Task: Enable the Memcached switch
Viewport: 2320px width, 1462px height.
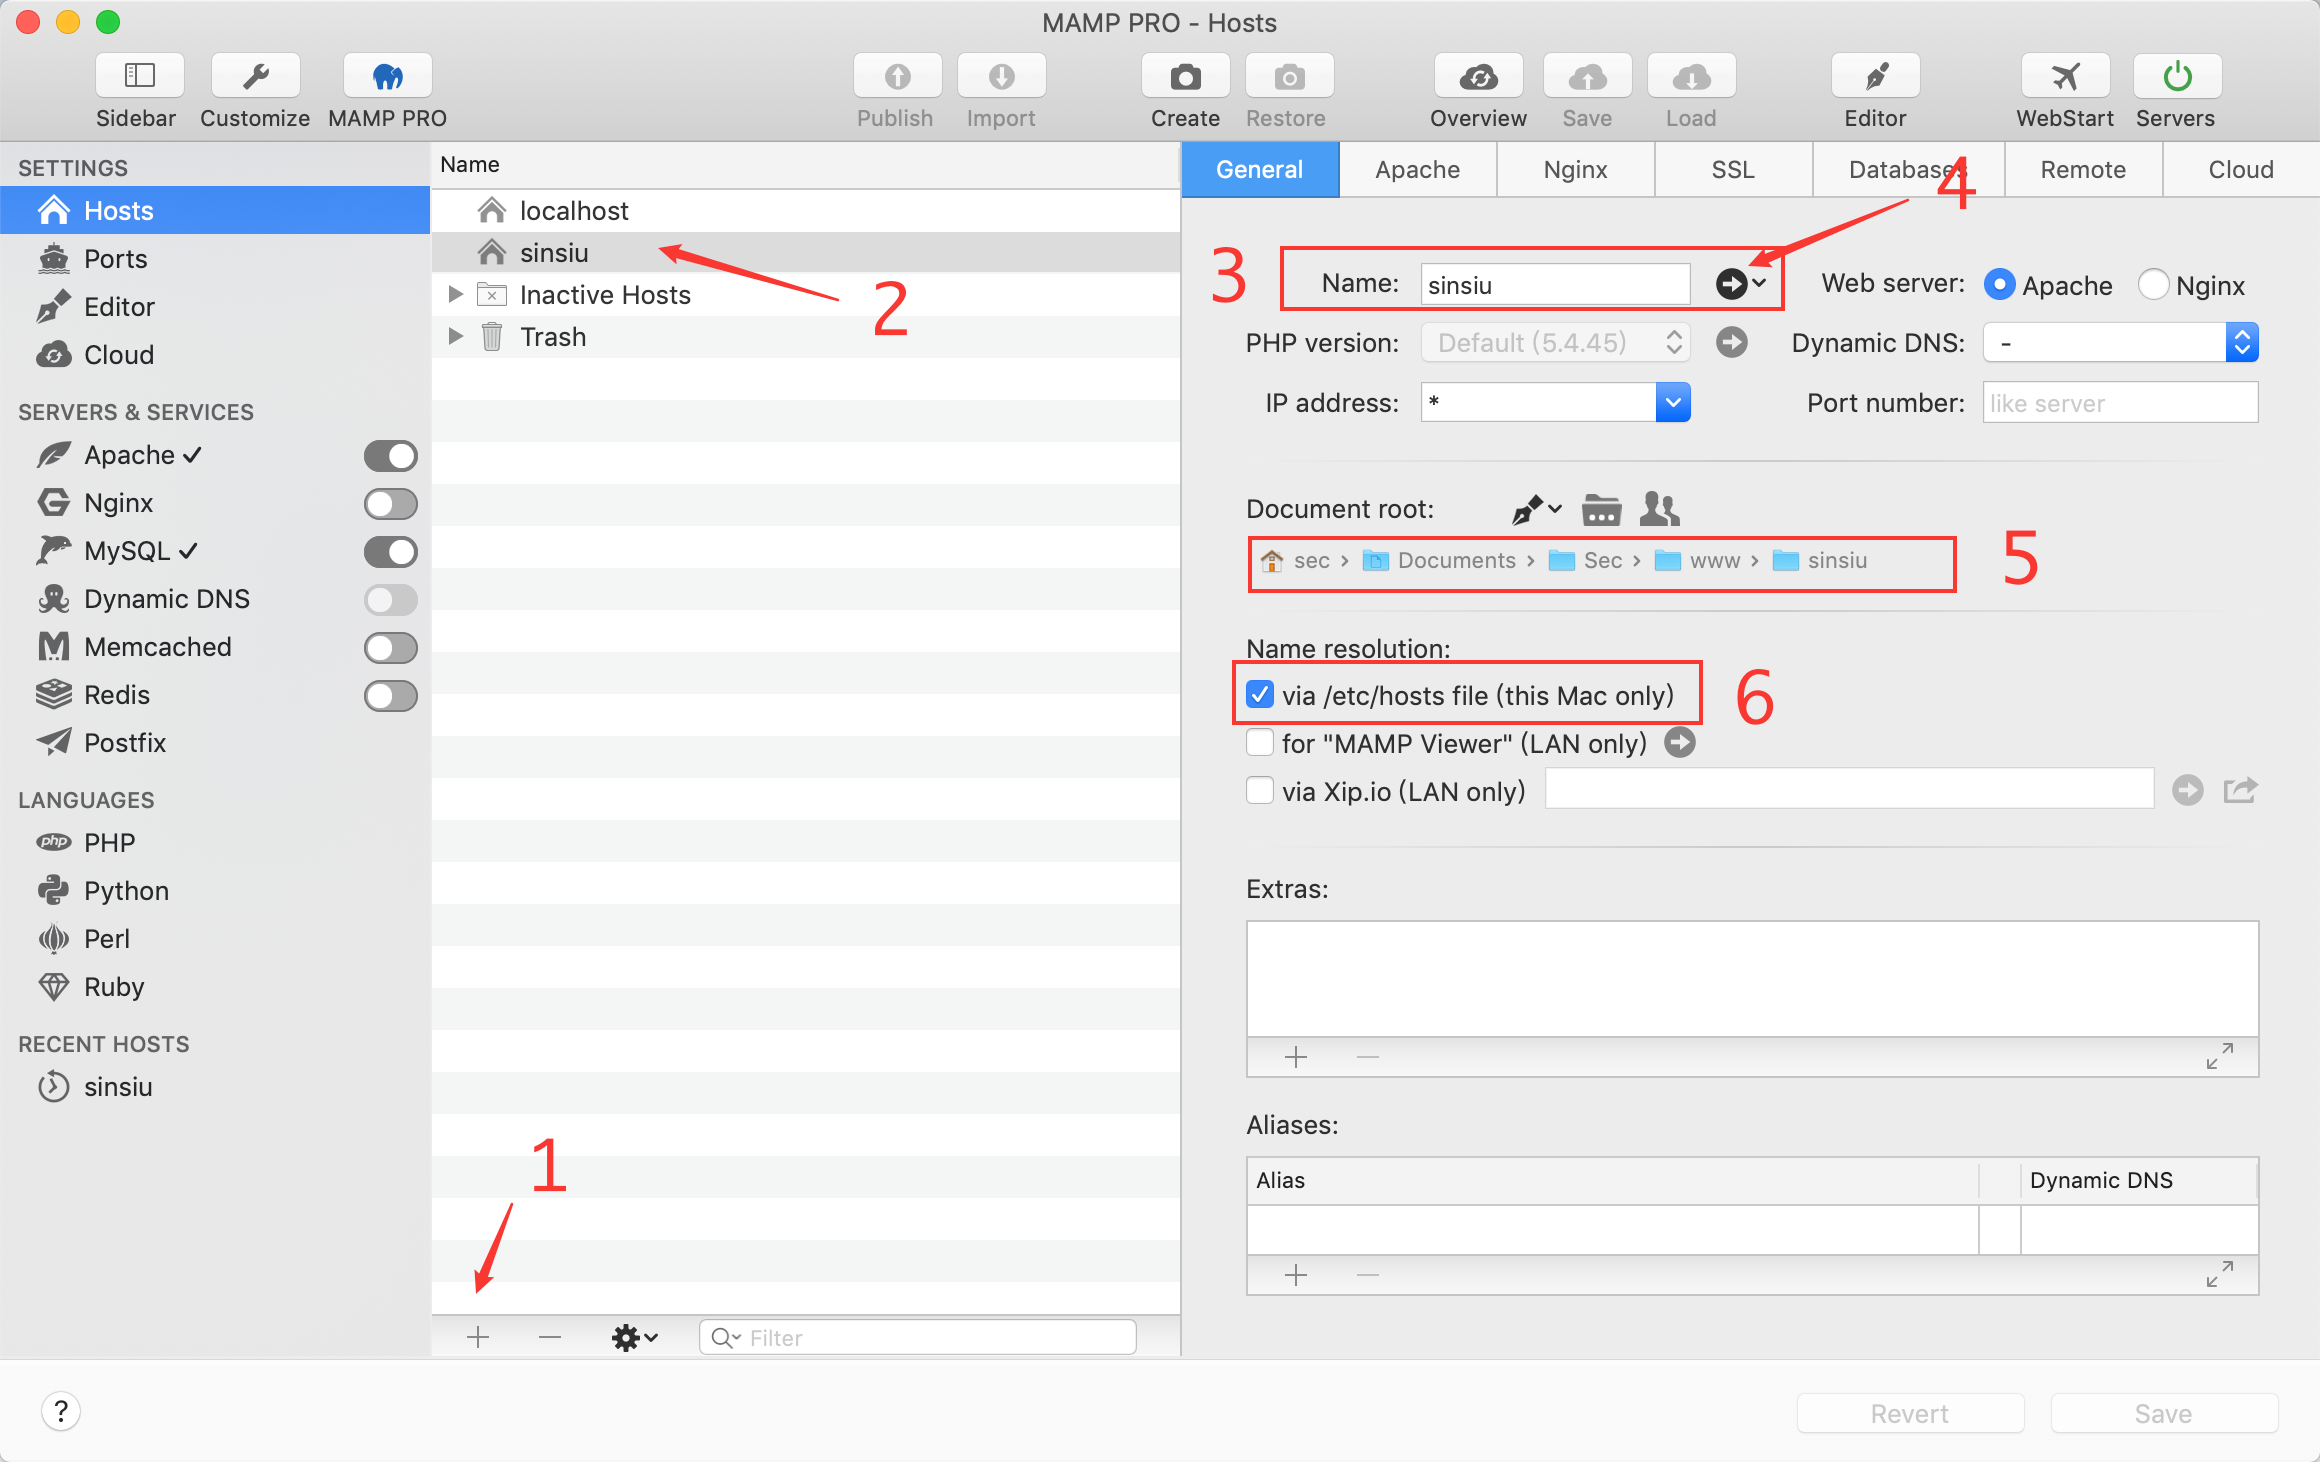Action: pos(390,648)
